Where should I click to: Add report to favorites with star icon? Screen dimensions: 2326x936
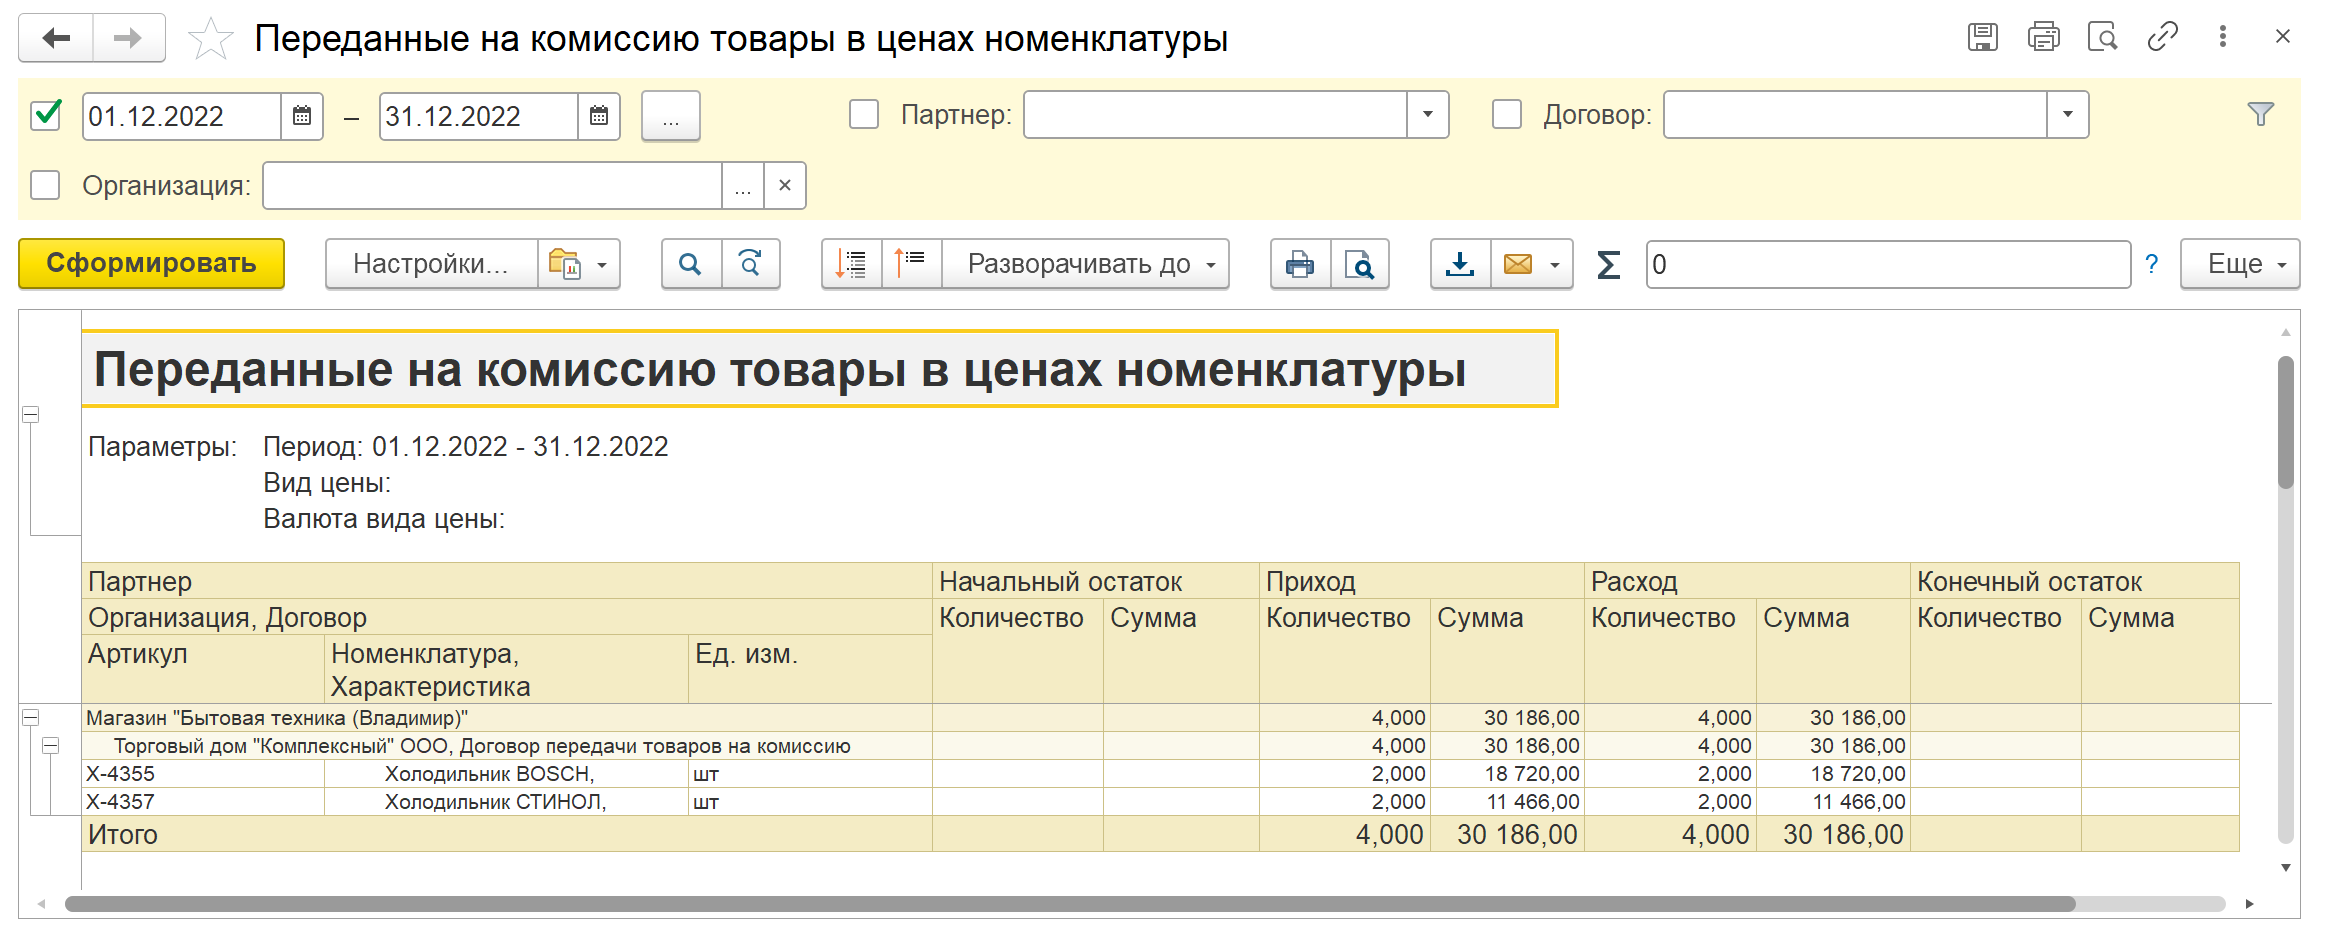tap(210, 40)
